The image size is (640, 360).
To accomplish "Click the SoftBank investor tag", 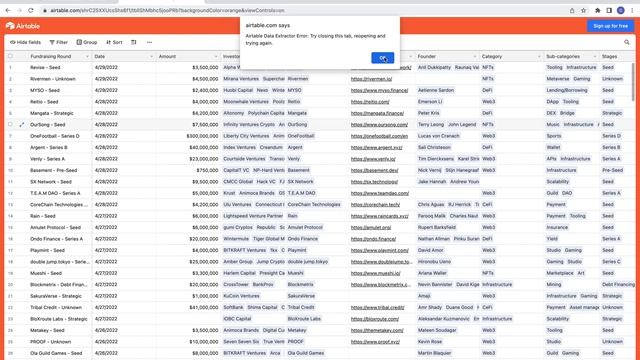I will click(233, 307).
